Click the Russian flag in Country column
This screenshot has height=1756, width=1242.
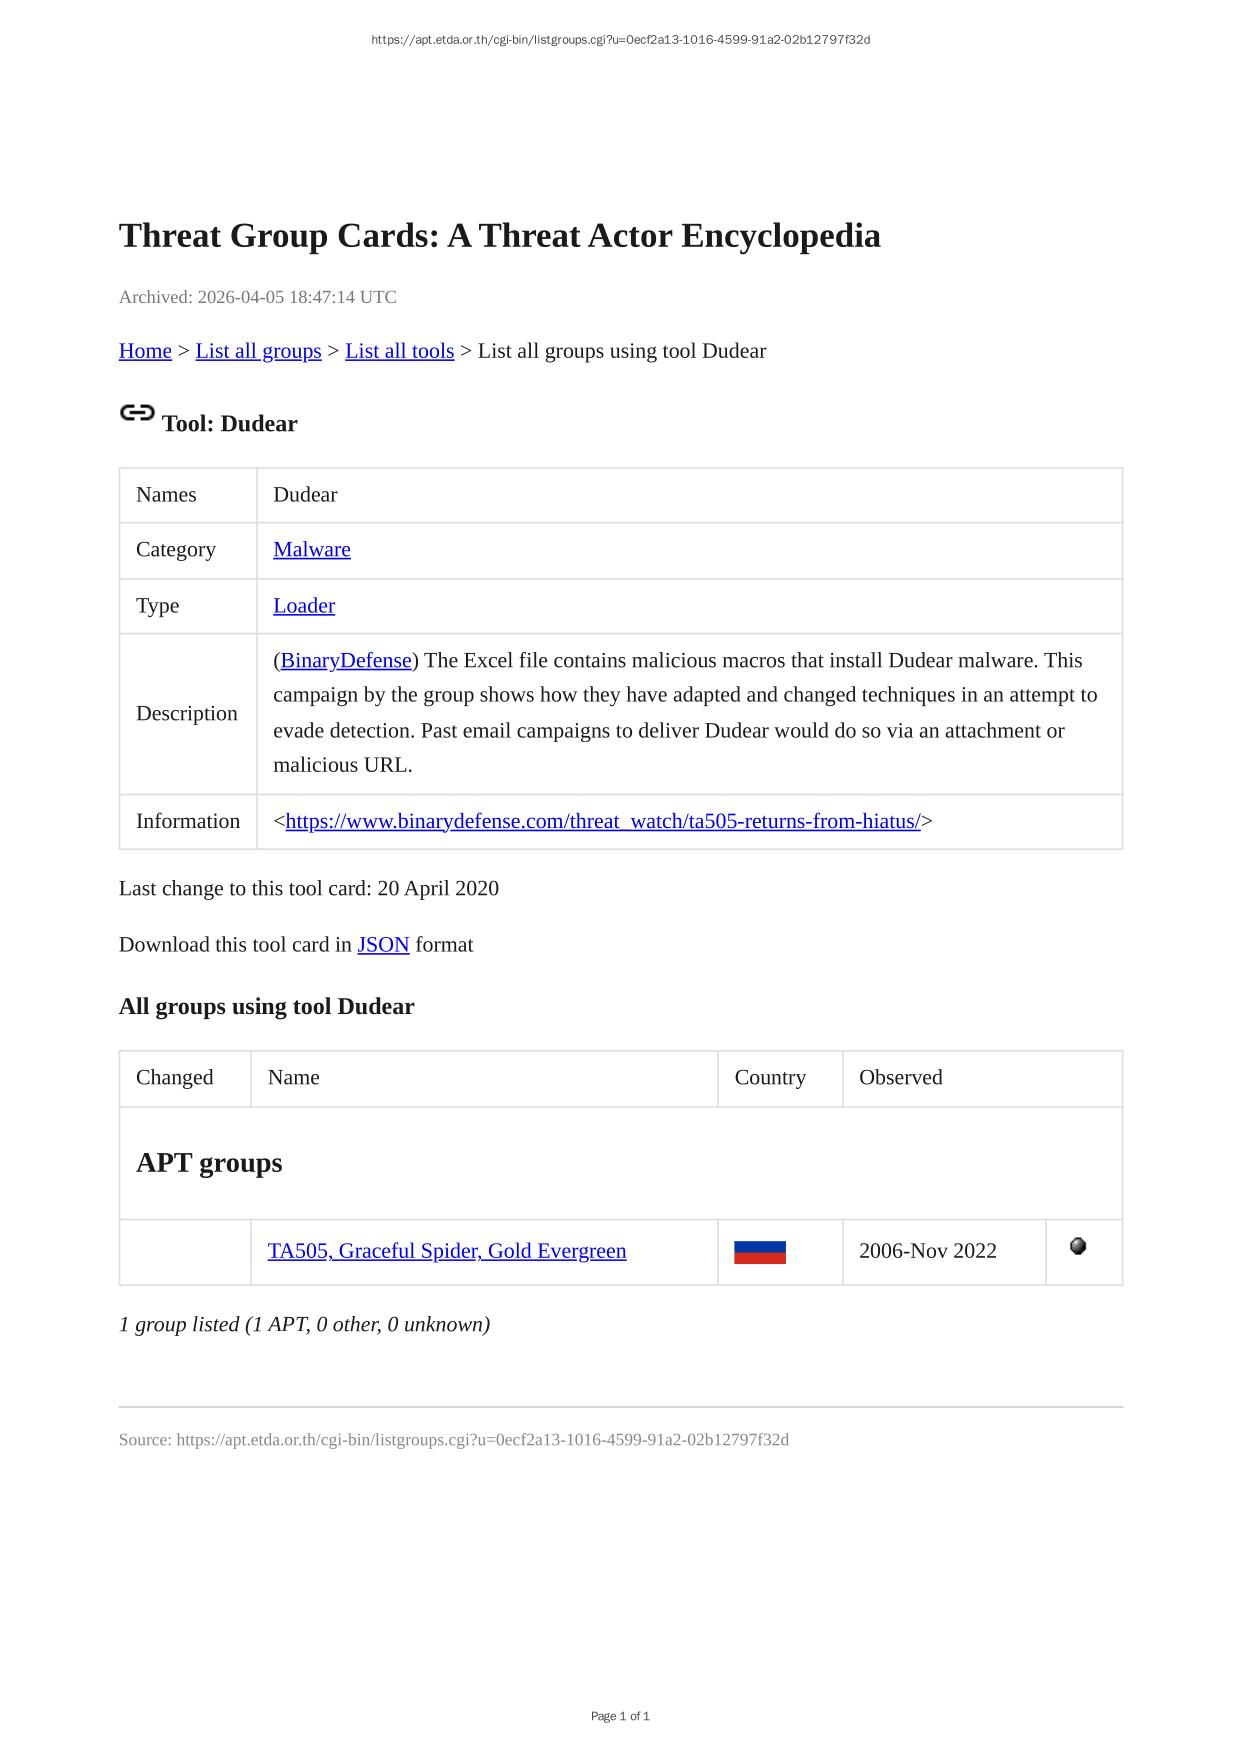(x=759, y=1252)
